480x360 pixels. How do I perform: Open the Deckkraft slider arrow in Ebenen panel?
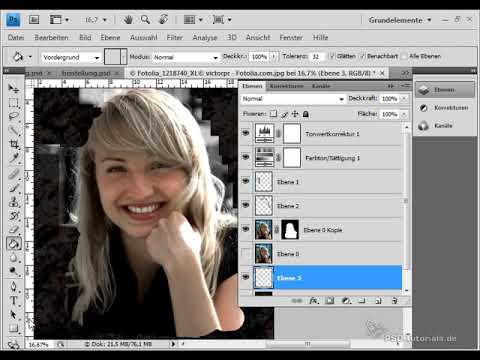(x=404, y=99)
